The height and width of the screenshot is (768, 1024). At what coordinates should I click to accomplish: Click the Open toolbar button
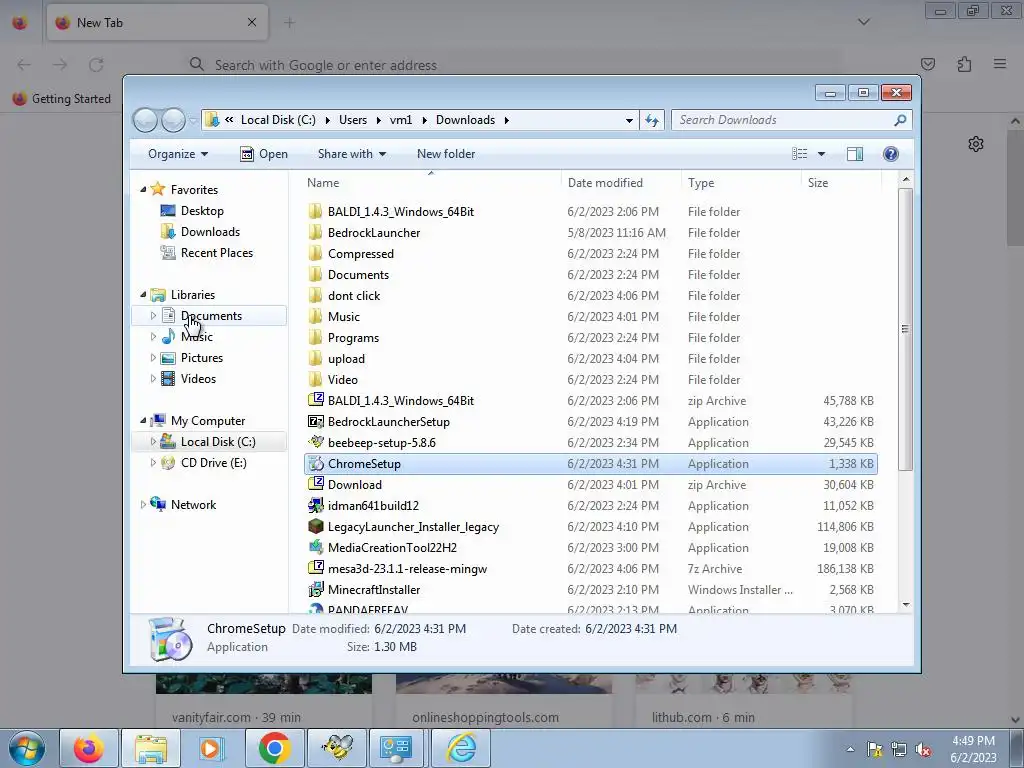tap(264, 154)
